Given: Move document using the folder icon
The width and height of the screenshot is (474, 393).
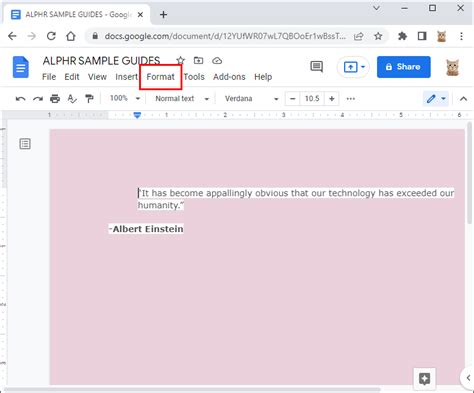Looking at the screenshot, I should tap(199, 61).
